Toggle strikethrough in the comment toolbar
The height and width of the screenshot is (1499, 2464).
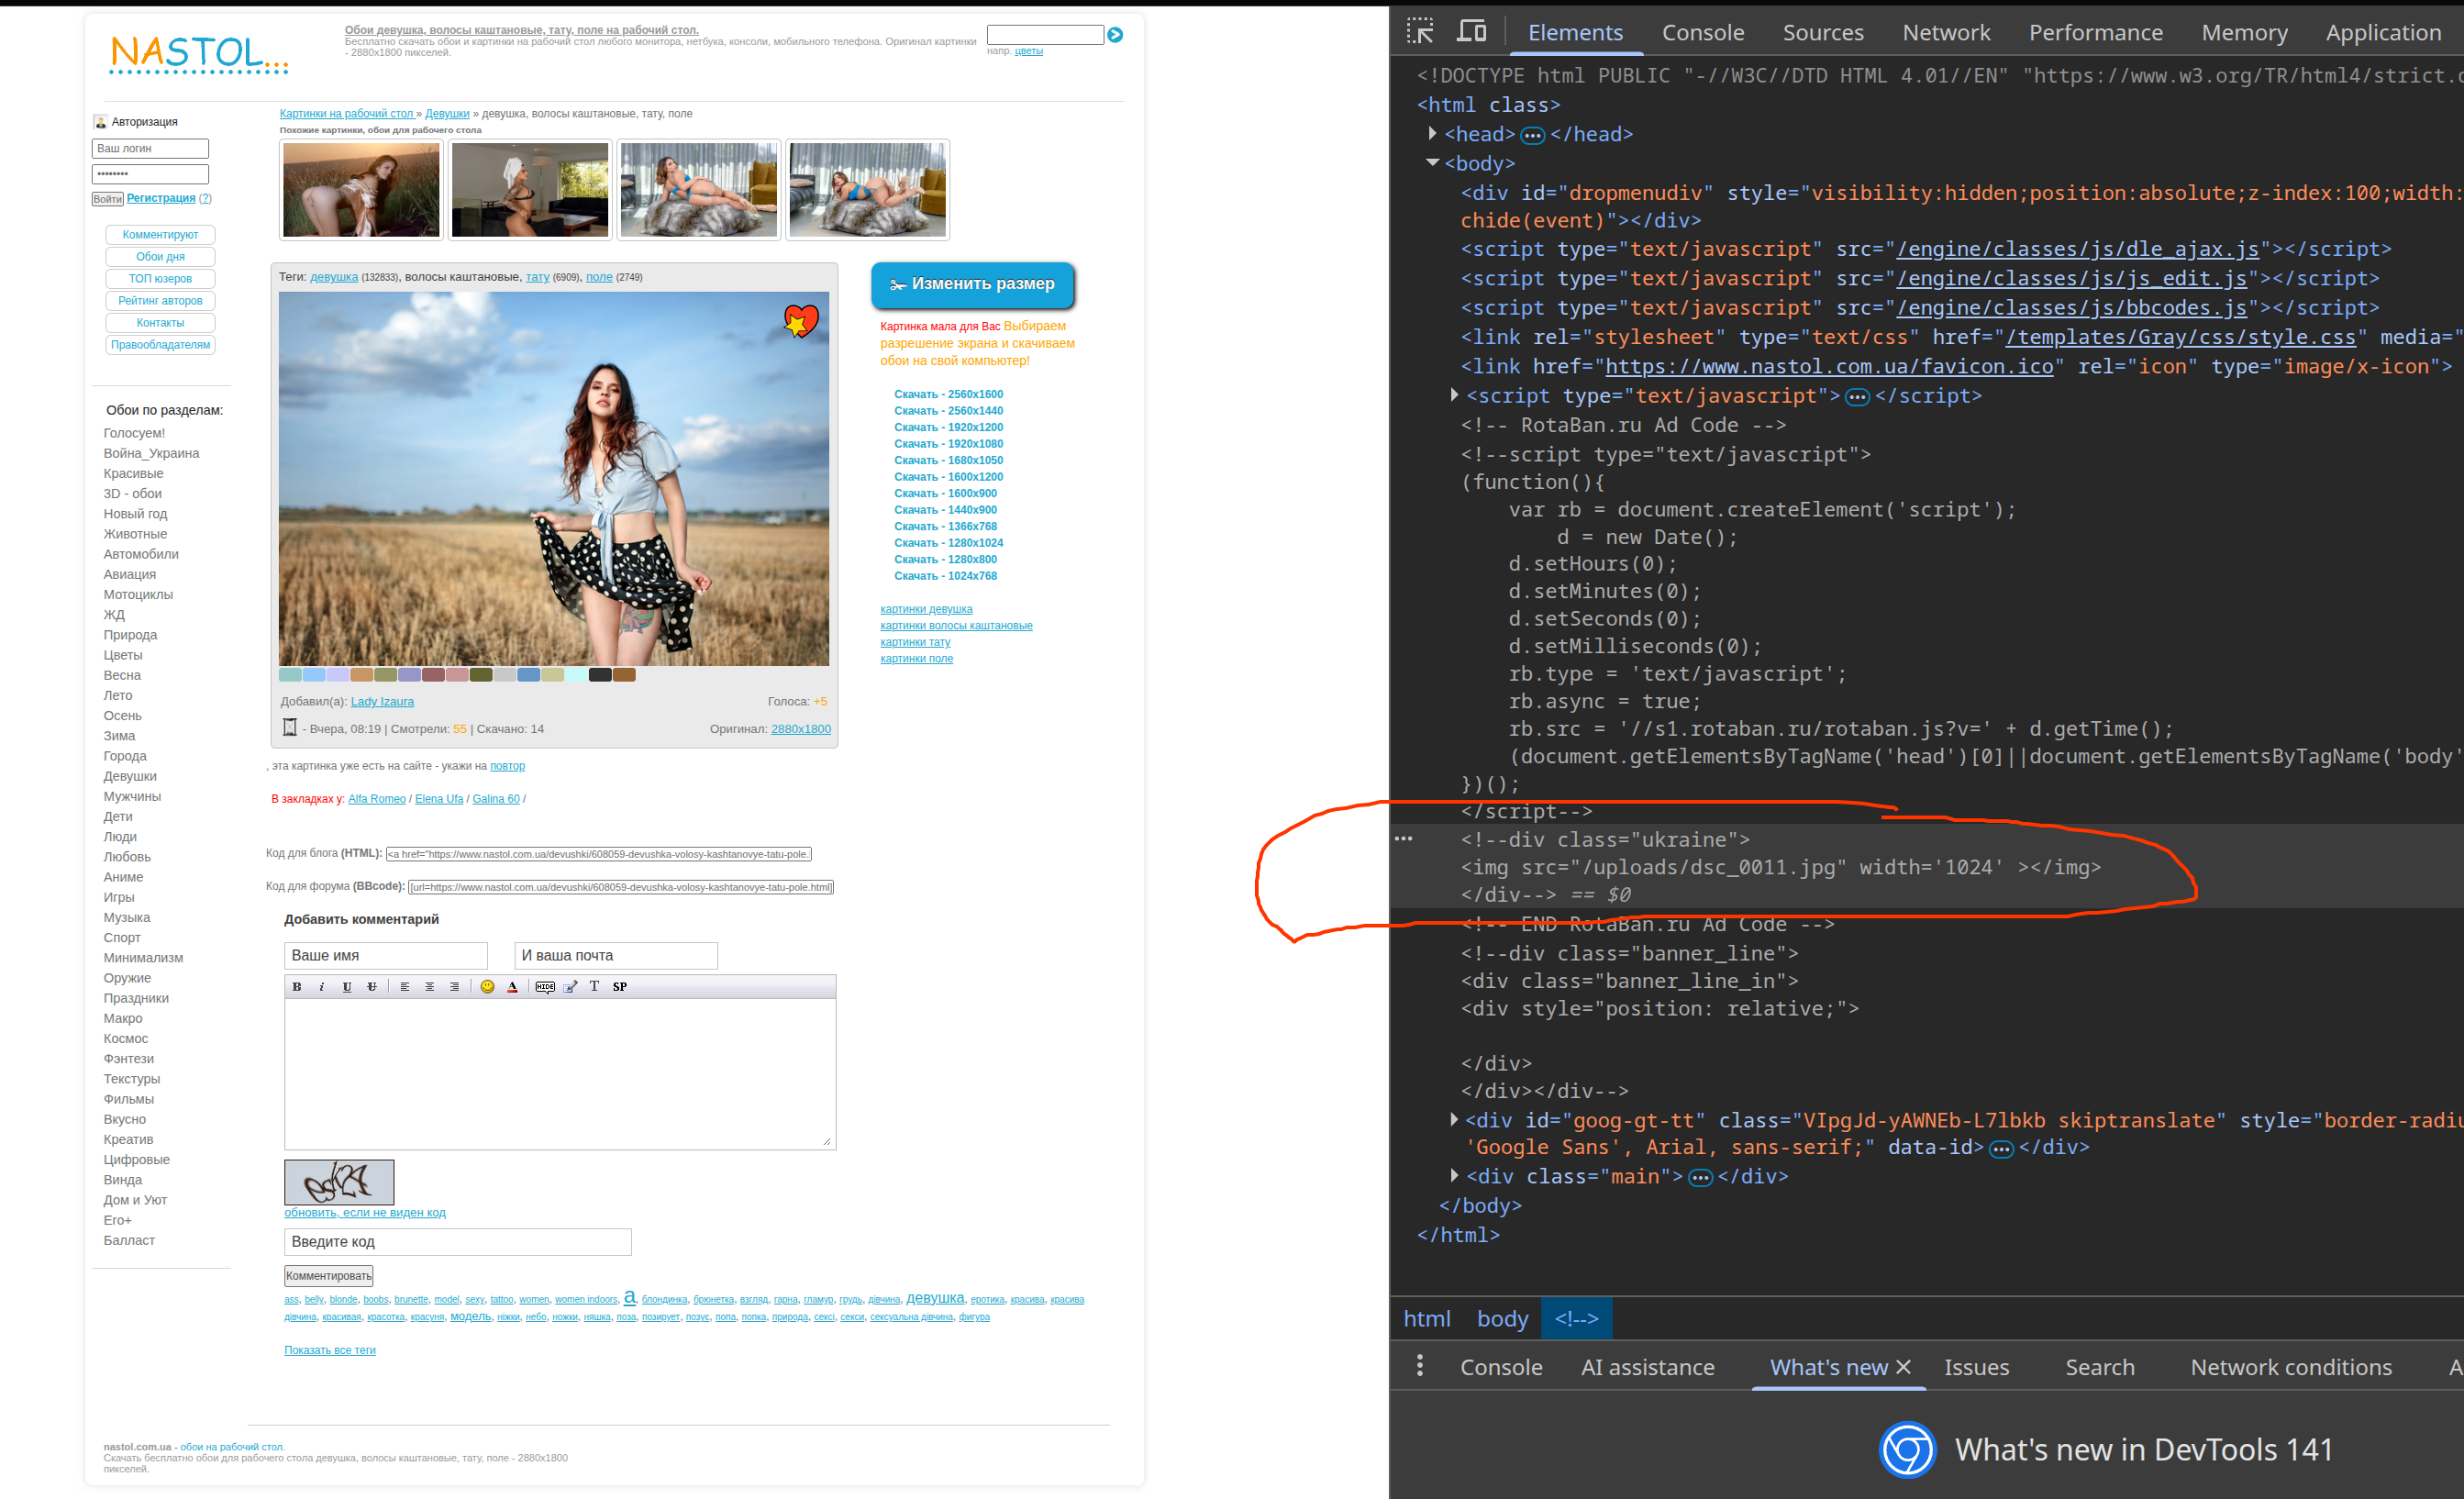click(372, 986)
